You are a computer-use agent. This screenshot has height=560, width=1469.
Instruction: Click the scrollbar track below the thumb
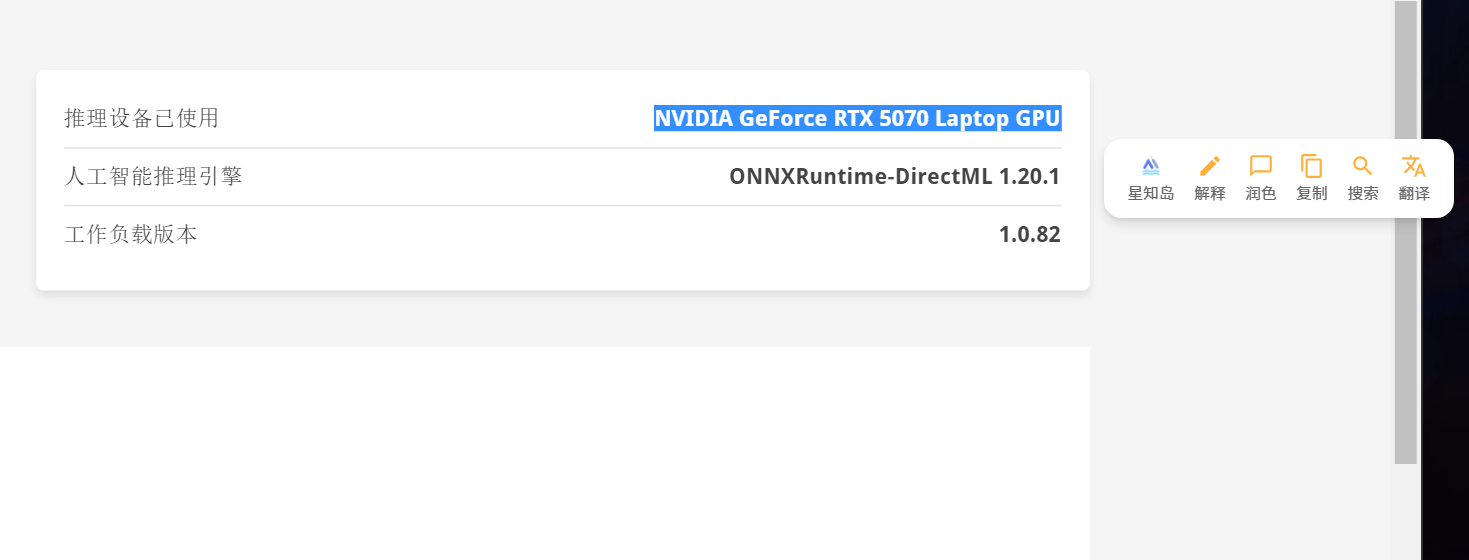pyautogui.click(x=1406, y=510)
